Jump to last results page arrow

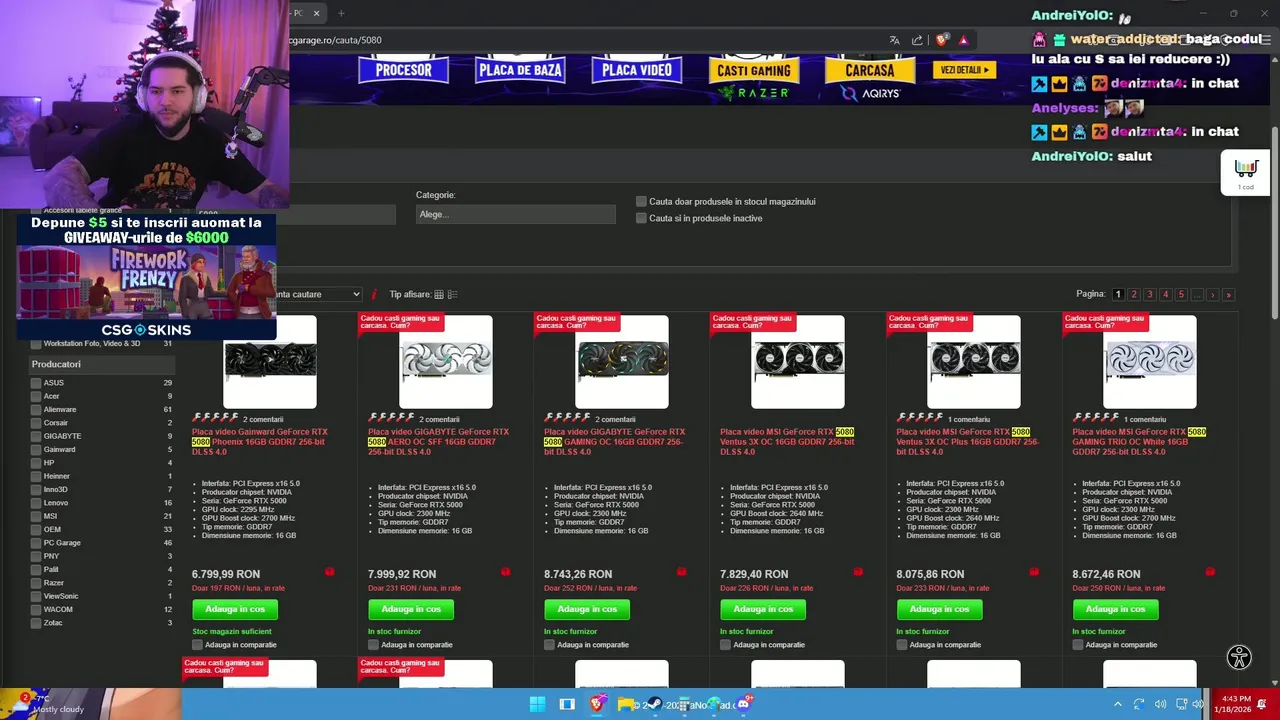(1228, 295)
